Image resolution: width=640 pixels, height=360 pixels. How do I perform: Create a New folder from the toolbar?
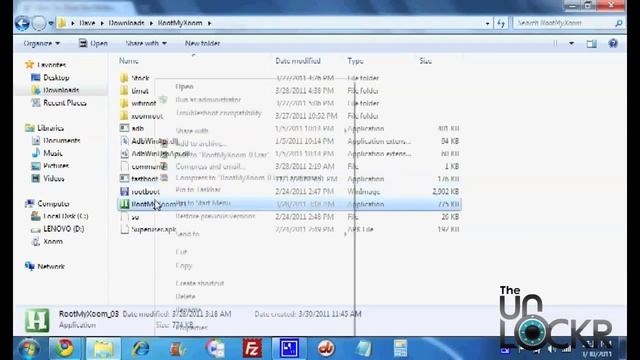[x=202, y=43]
